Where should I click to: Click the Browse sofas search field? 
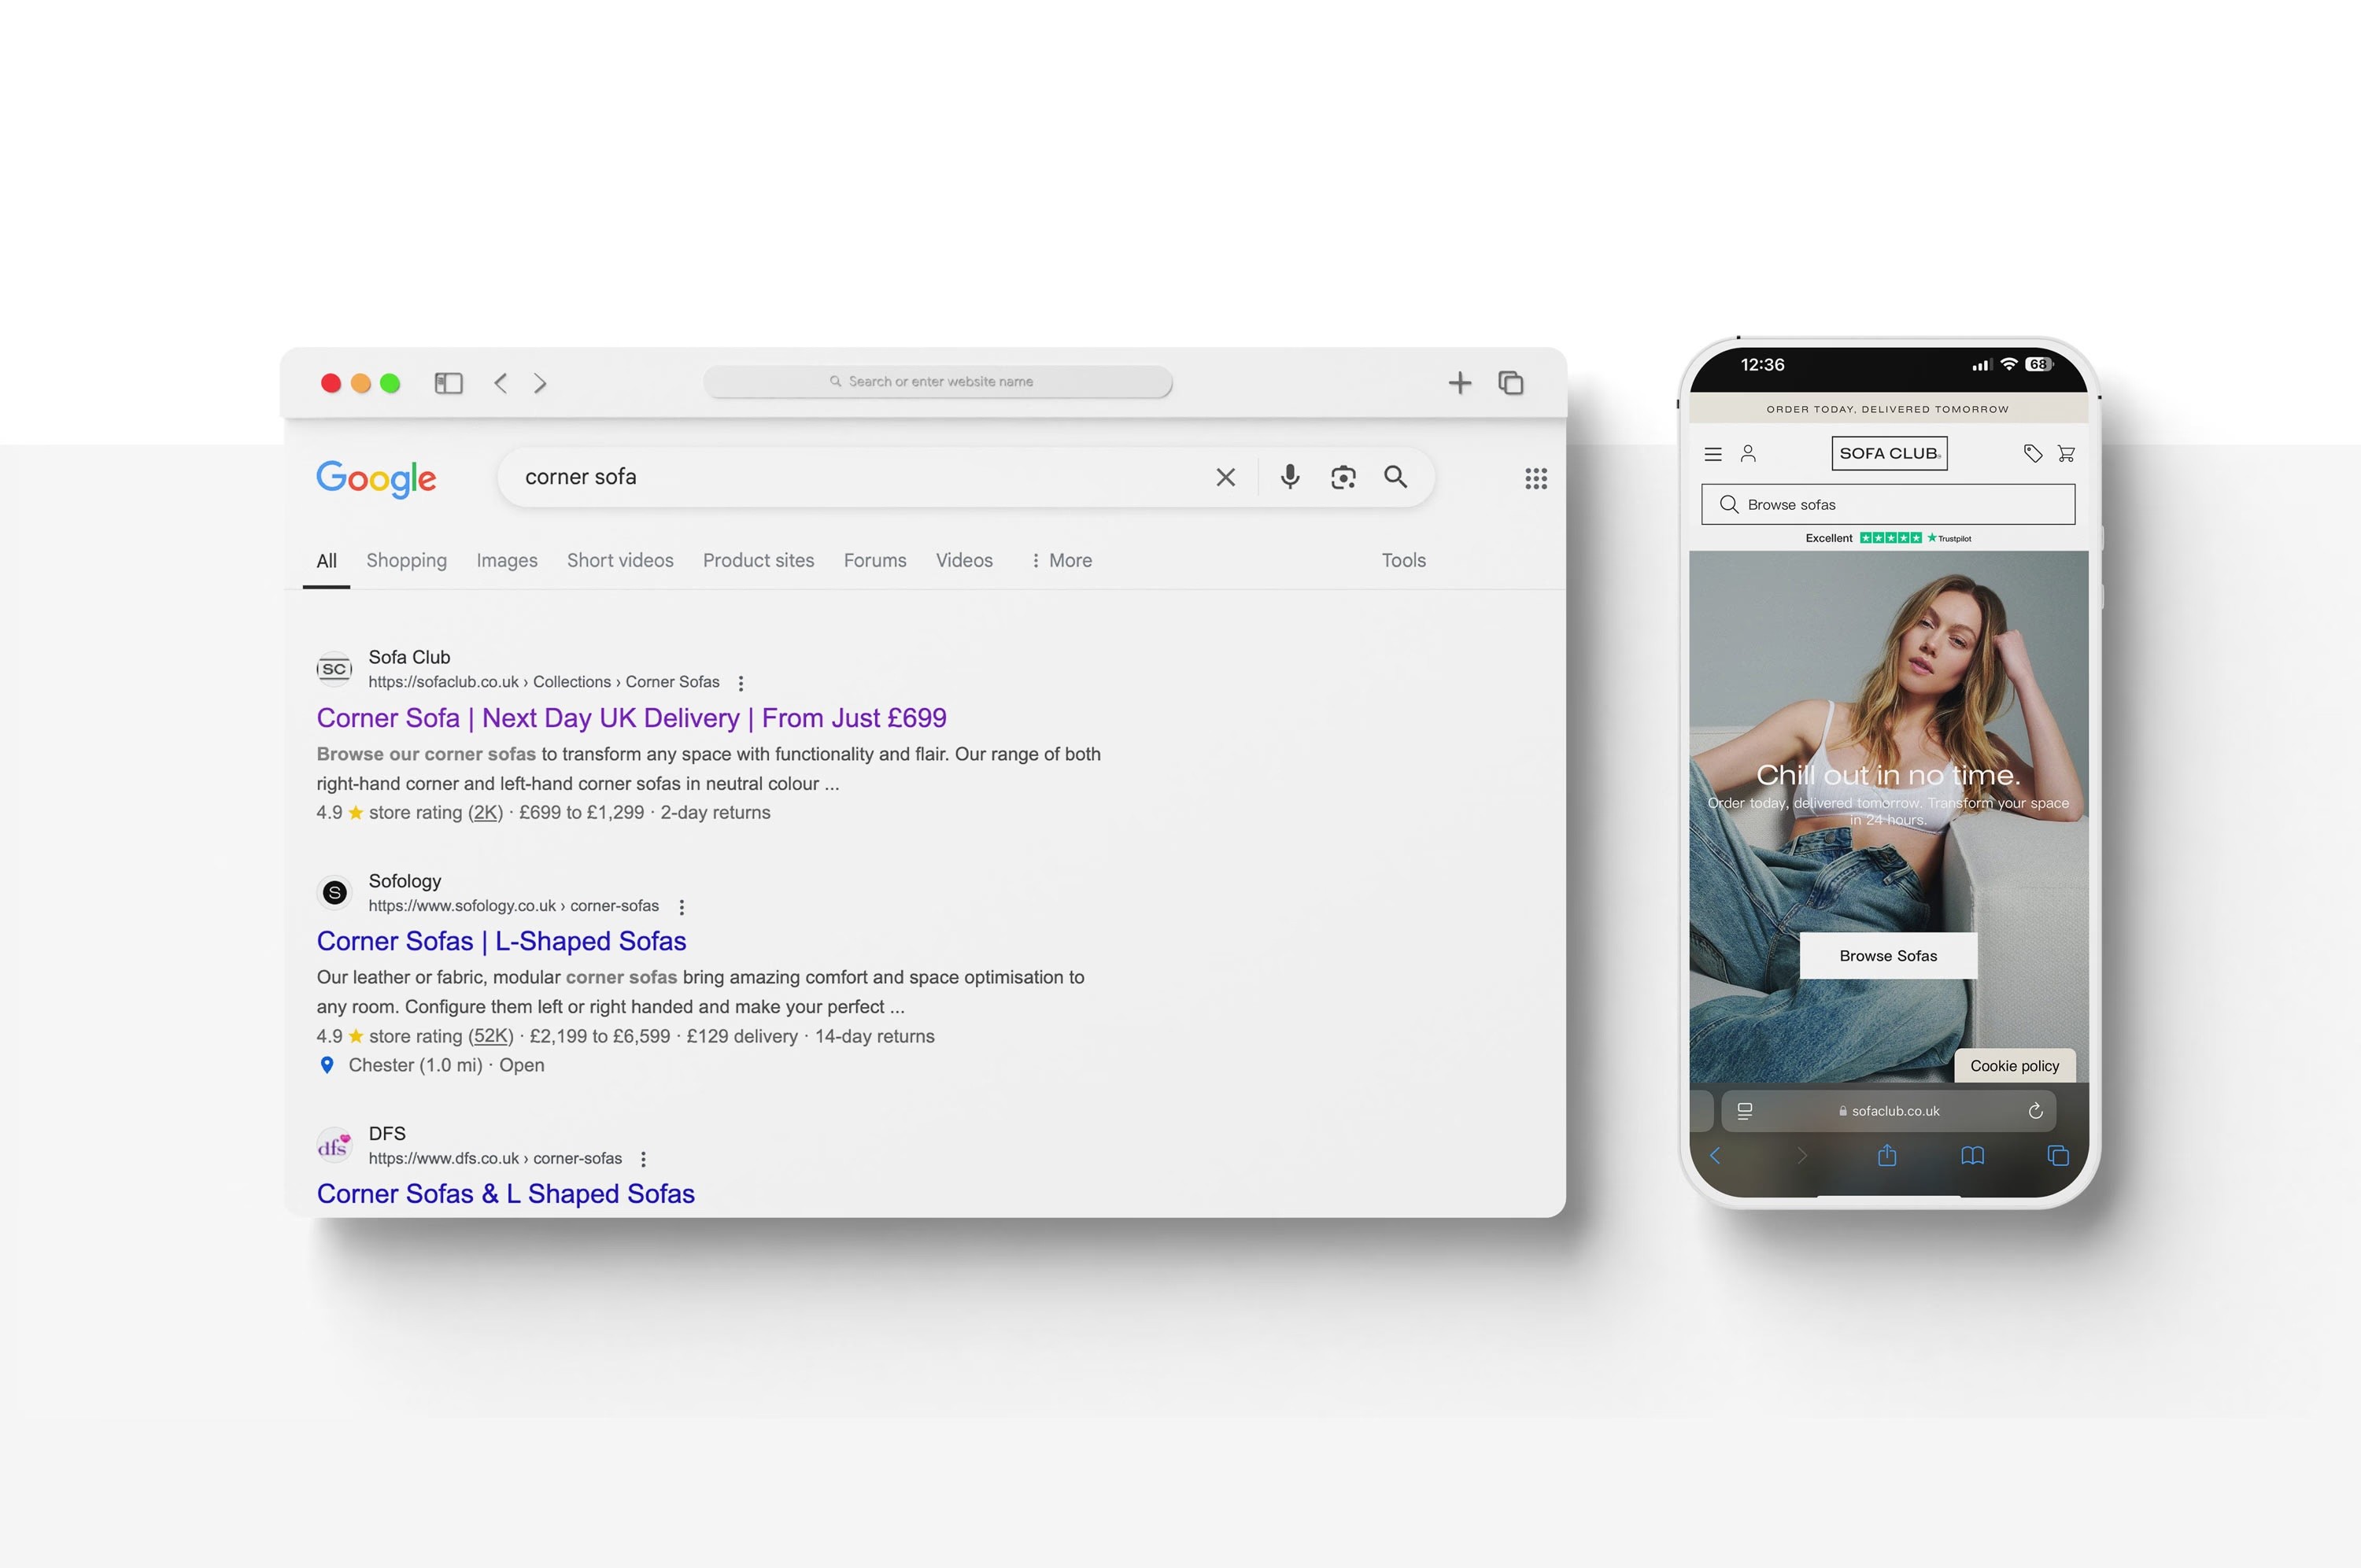tap(1887, 505)
